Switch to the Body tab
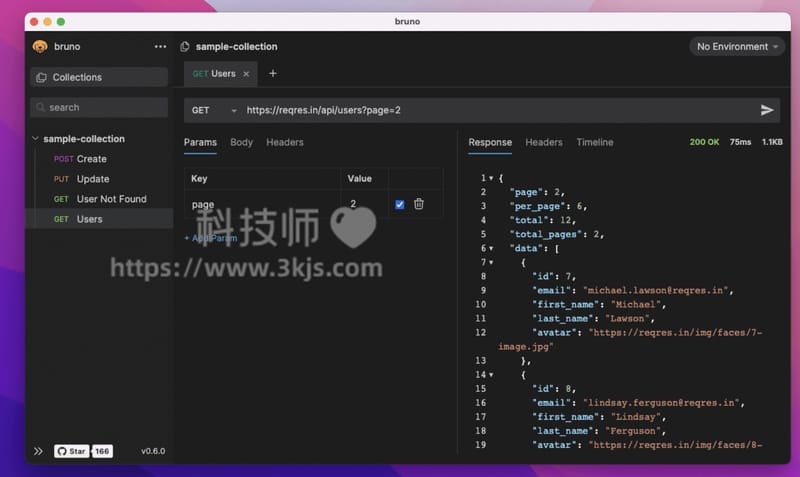Image resolution: width=800 pixels, height=477 pixels. (x=241, y=142)
